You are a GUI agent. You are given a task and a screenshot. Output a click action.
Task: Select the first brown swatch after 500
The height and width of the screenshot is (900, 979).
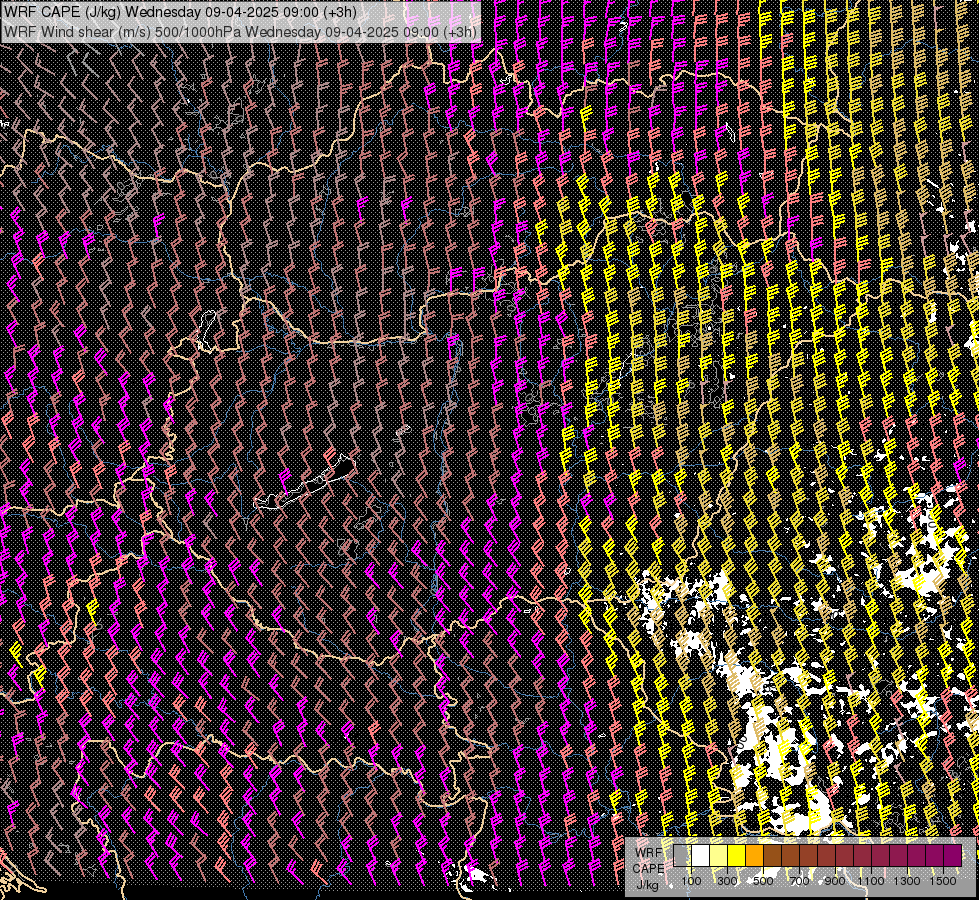coord(772,856)
